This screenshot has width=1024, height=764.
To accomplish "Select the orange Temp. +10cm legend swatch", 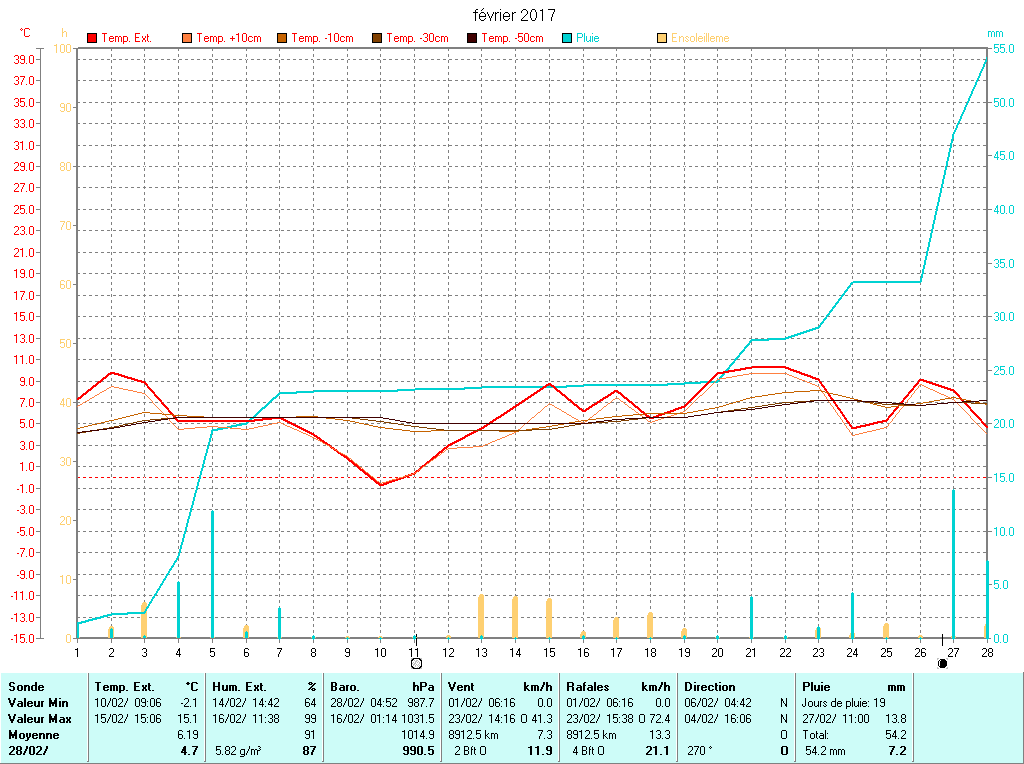I will 187,38.
